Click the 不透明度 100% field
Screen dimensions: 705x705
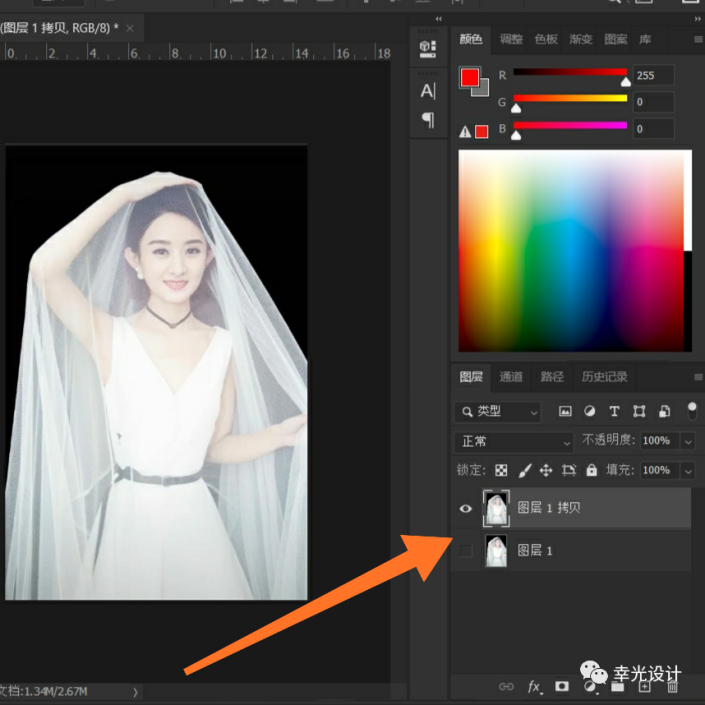point(660,441)
